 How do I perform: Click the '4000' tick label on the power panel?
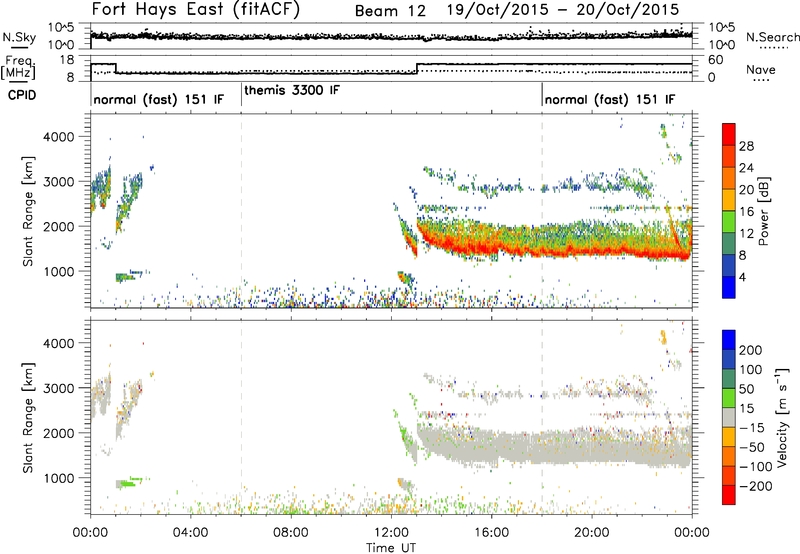coord(58,137)
